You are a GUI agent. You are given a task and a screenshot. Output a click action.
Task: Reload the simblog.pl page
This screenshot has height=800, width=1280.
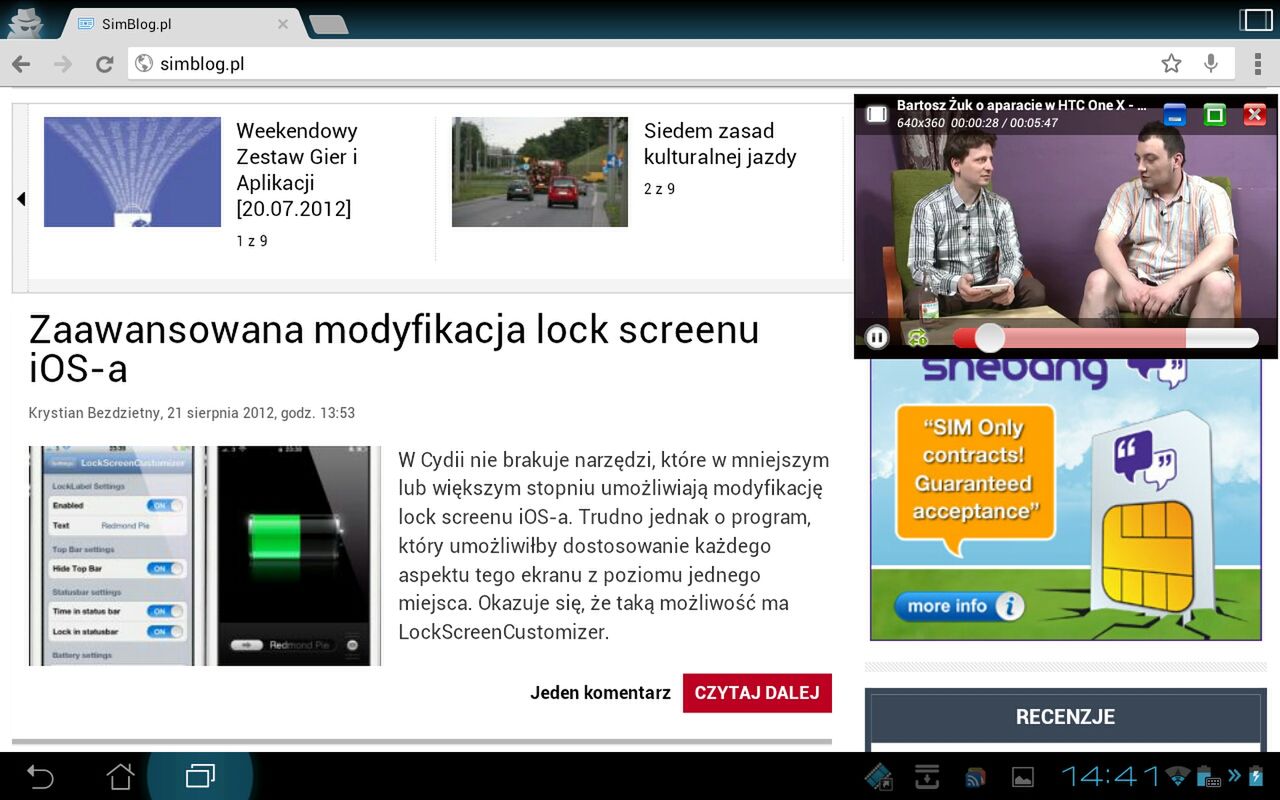point(104,64)
